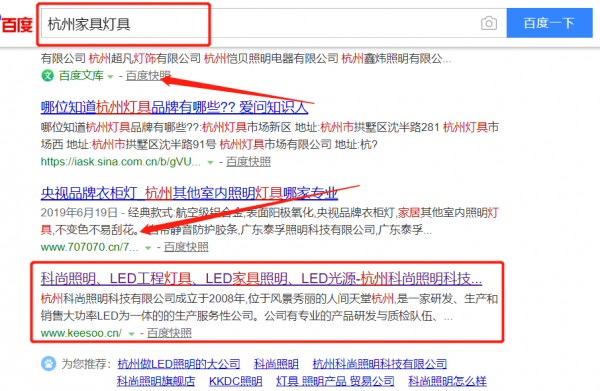Open 哪位知道杭州灯具品牌有哪些 result title
This screenshot has width=600, height=391.
(x=174, y=107)
